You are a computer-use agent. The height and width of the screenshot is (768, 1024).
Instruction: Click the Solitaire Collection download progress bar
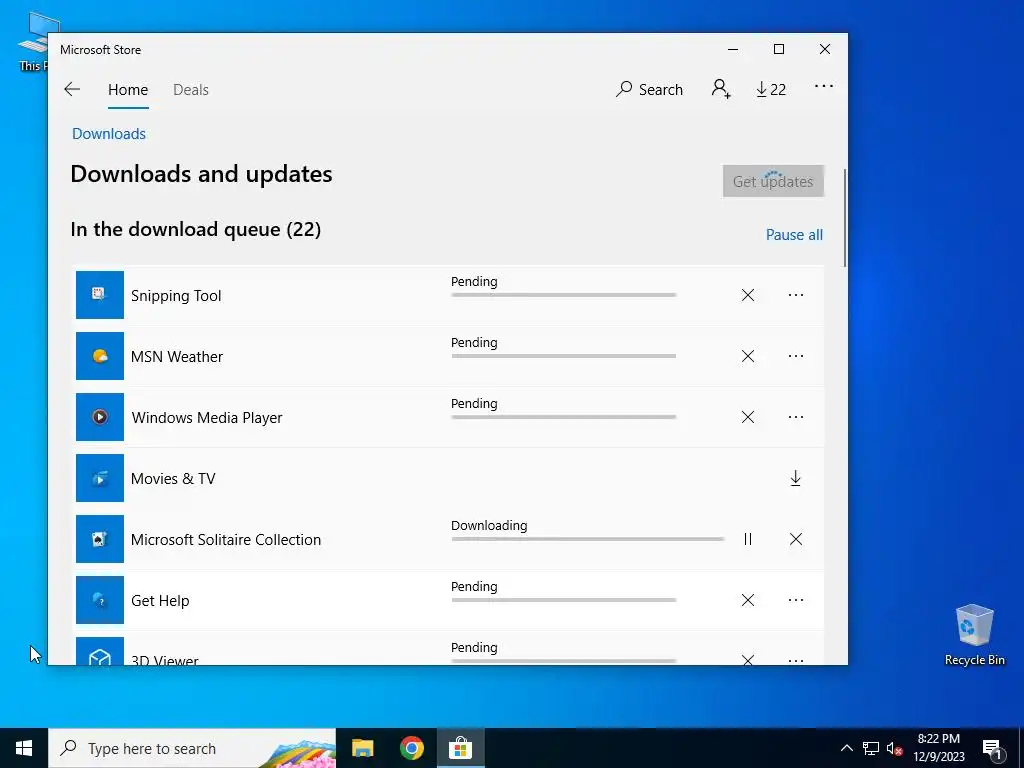pyautogui.click(x=588, y=539)
